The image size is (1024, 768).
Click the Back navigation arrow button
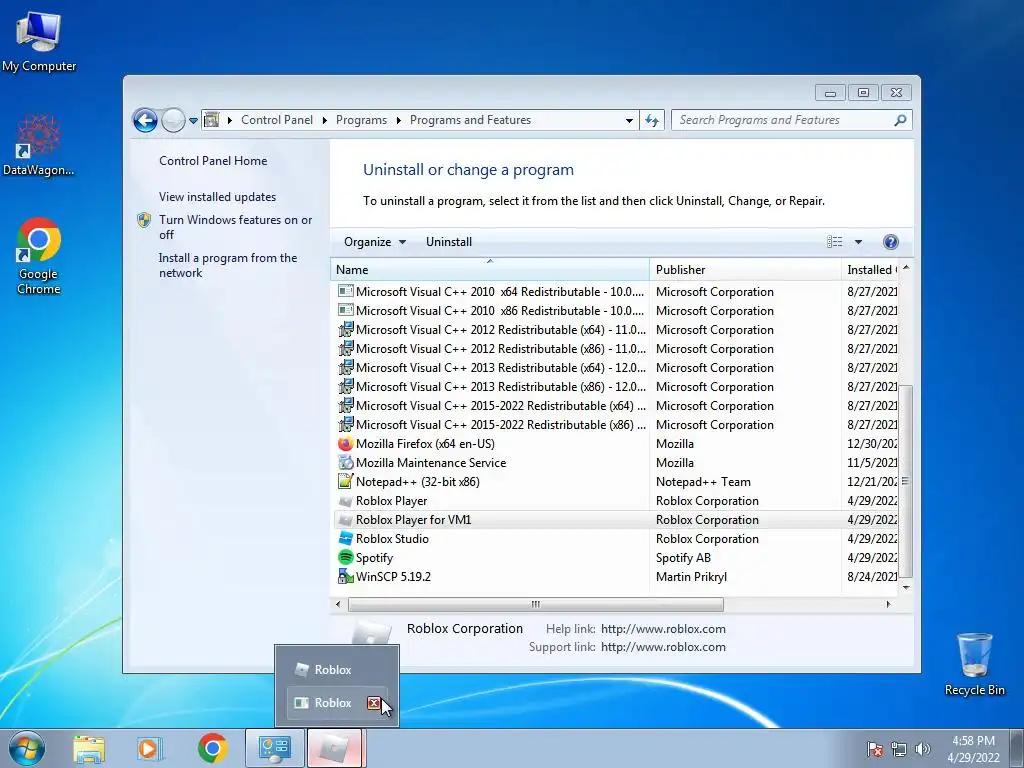[145, 120]
